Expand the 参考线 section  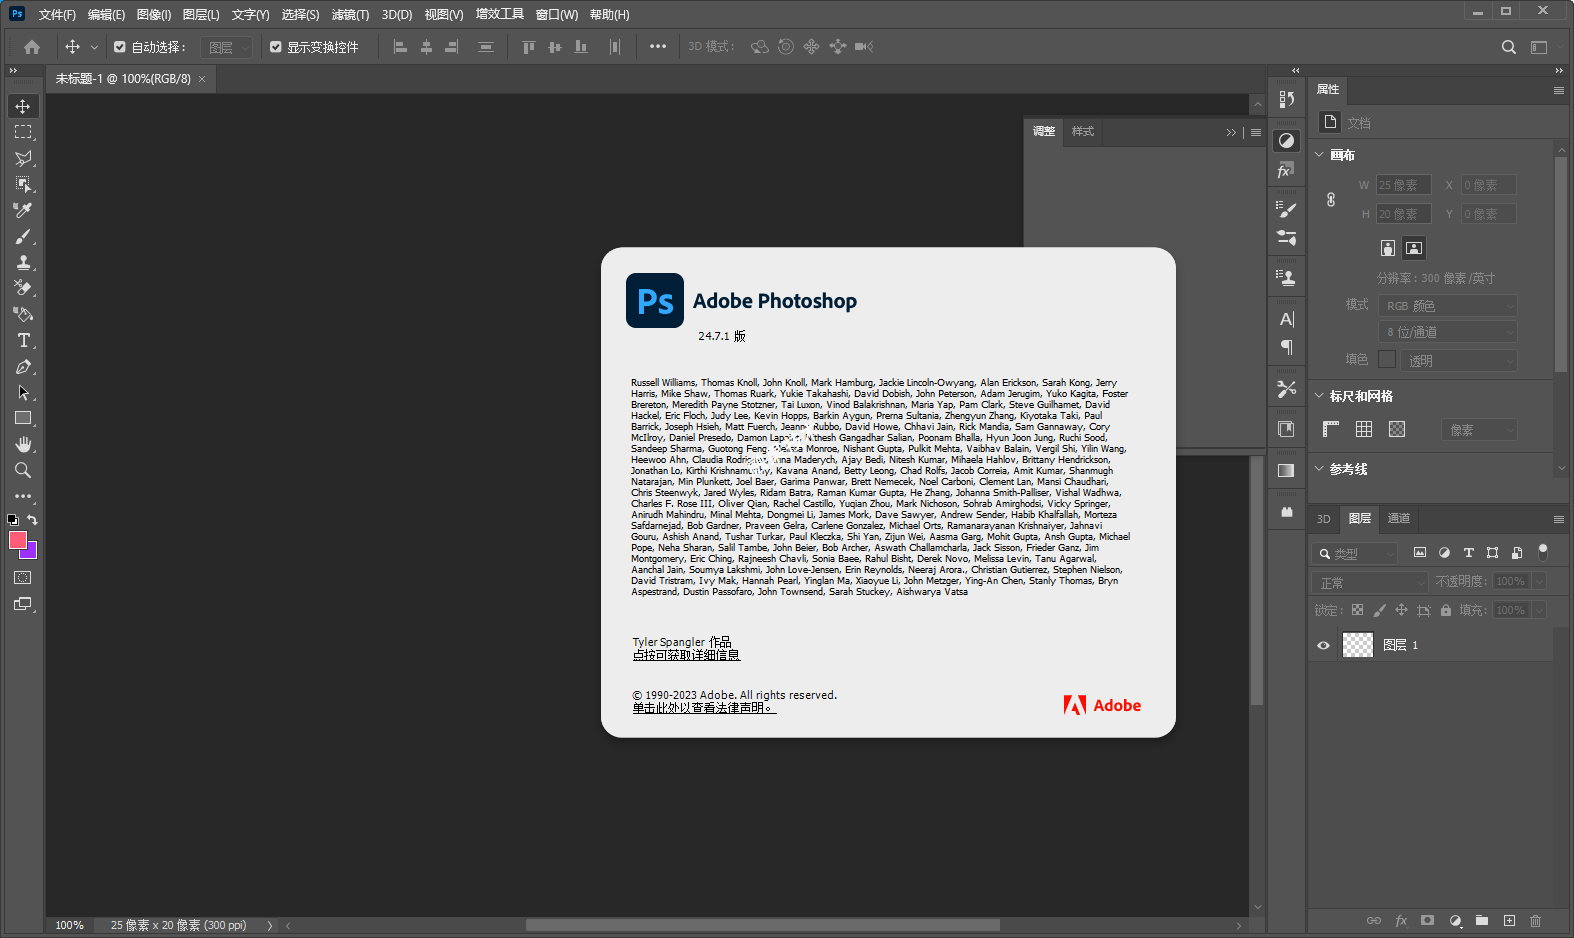(x=1319, y=469)
